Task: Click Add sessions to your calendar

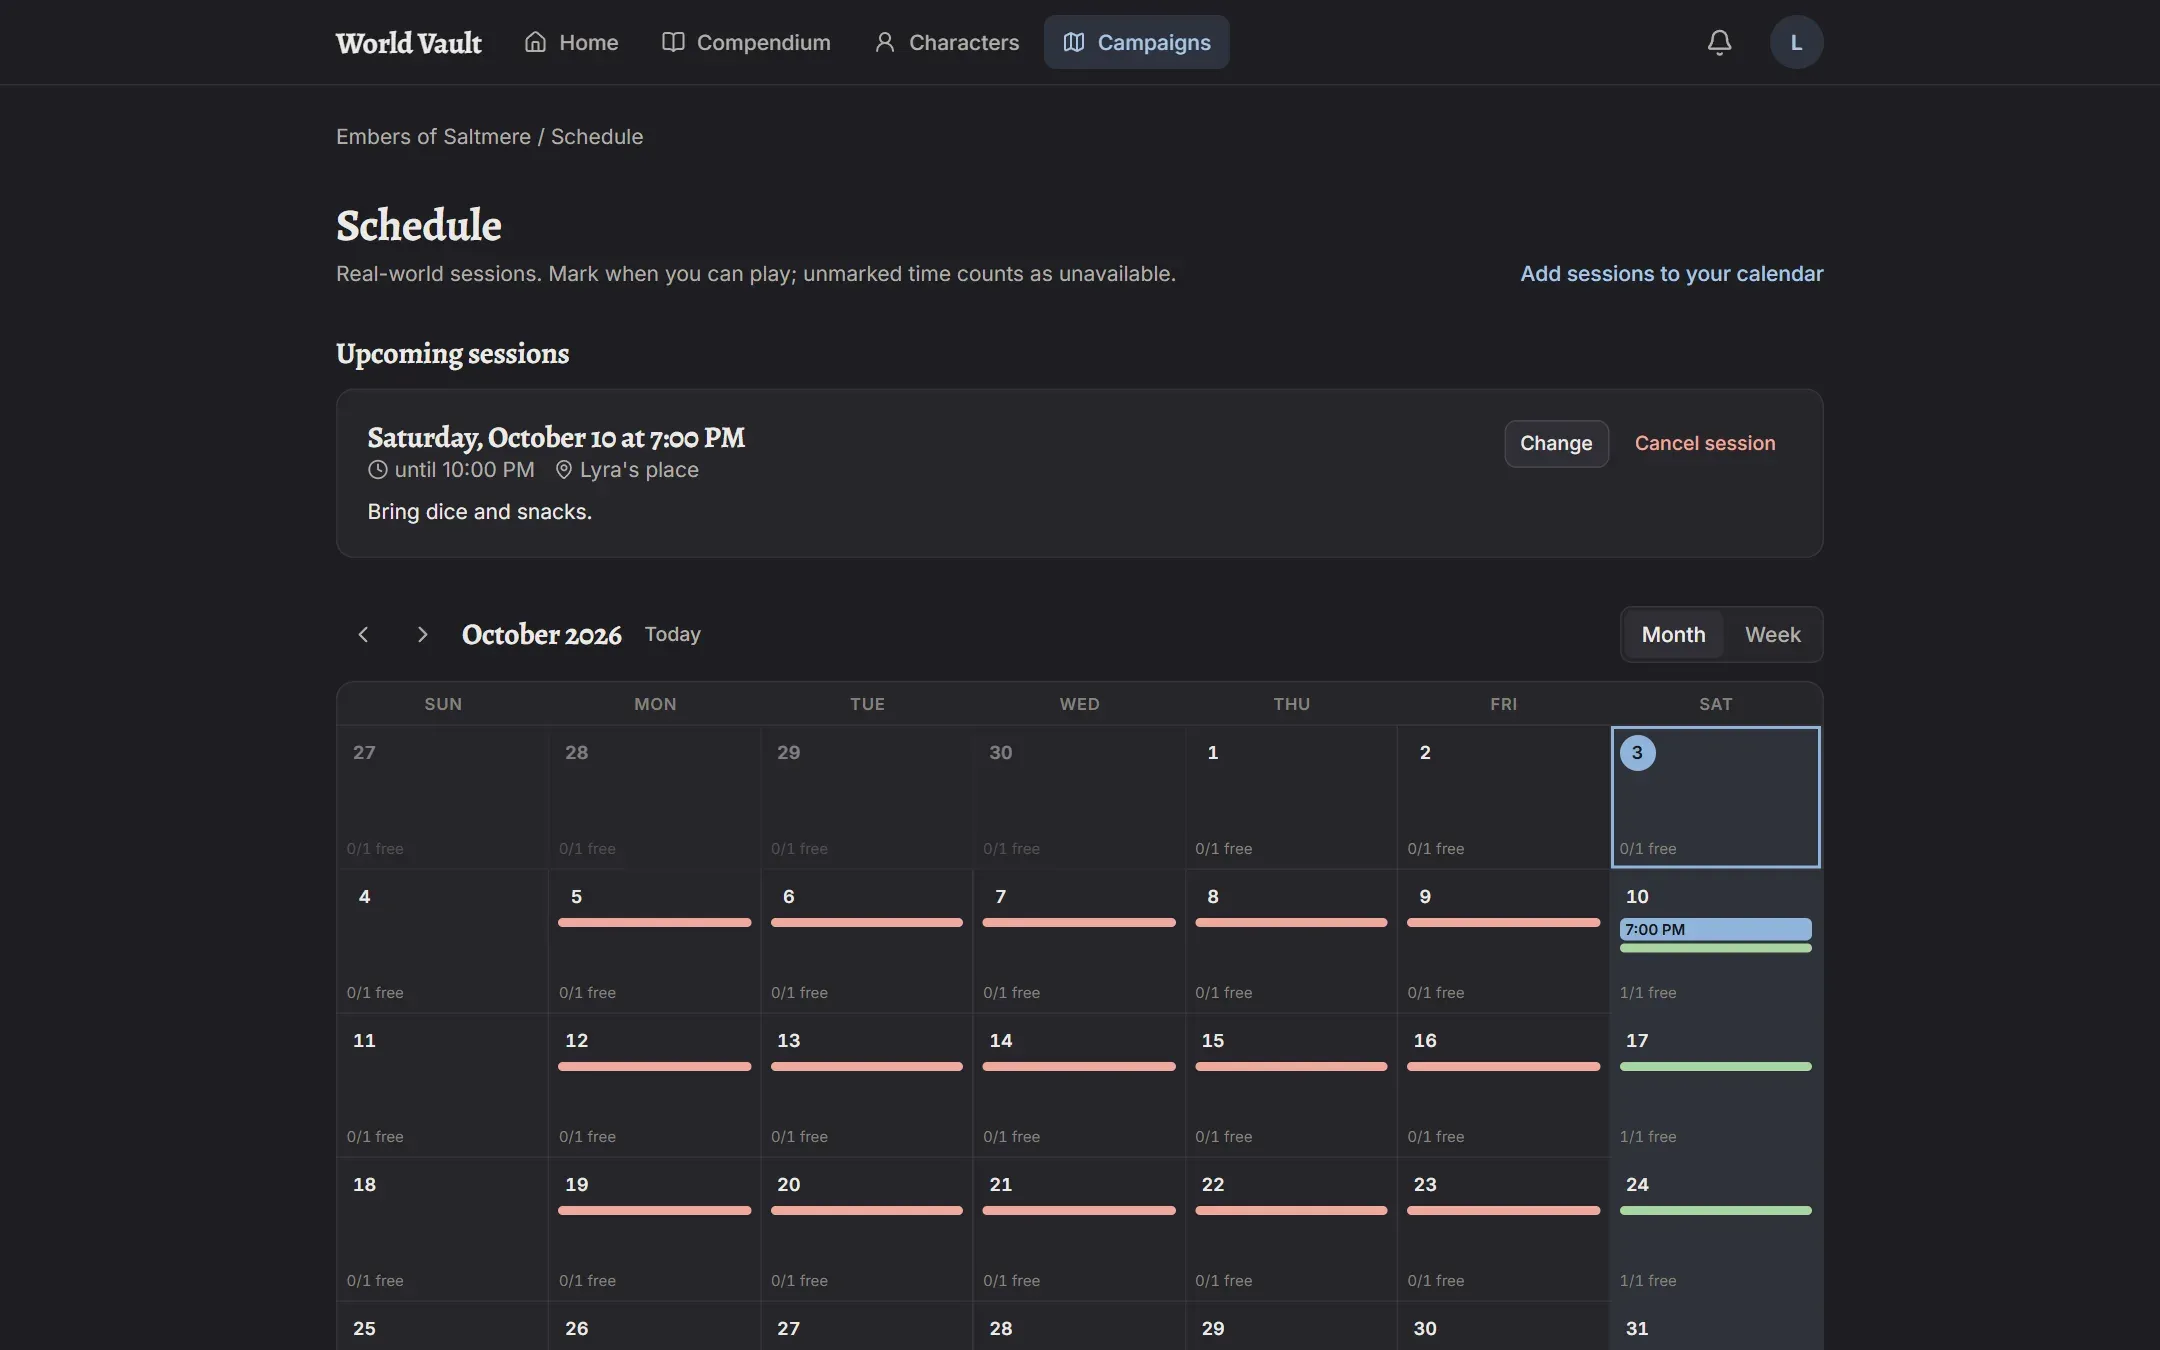Action: coord(1671,273)
